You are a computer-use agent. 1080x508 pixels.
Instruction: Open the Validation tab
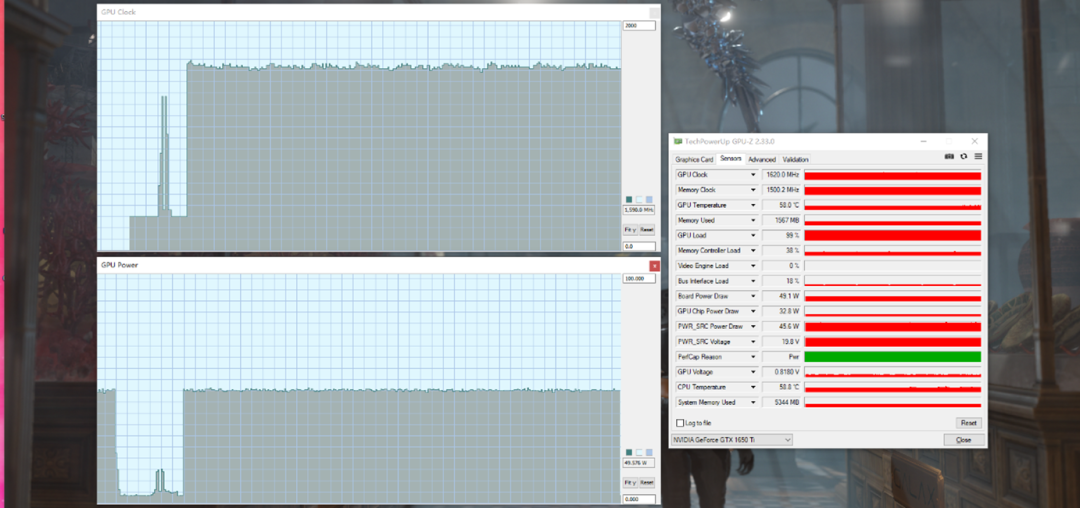coord(796,159)
